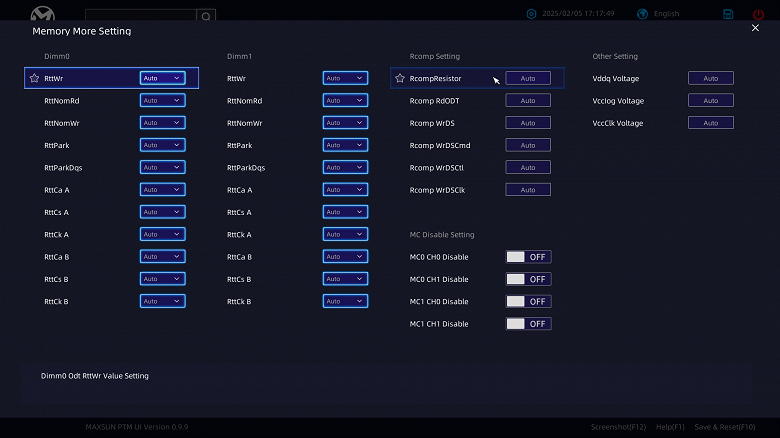
Task: Toggle MC1 CH1 Disable switch
Action: 528,324
